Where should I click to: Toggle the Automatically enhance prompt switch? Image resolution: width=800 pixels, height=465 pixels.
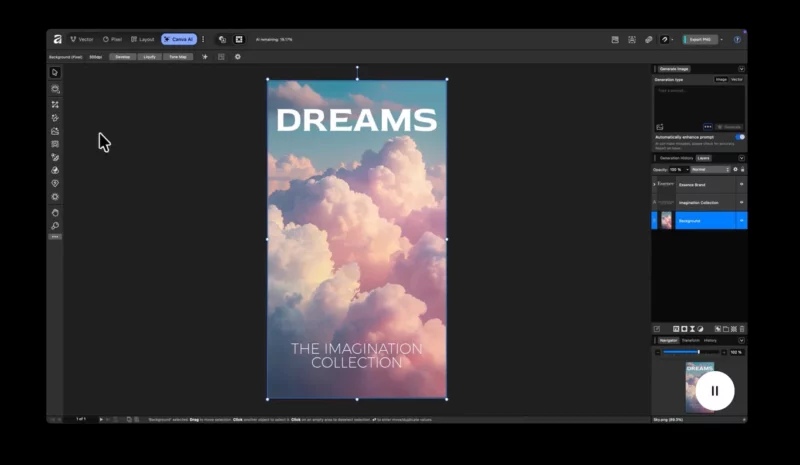740,137
